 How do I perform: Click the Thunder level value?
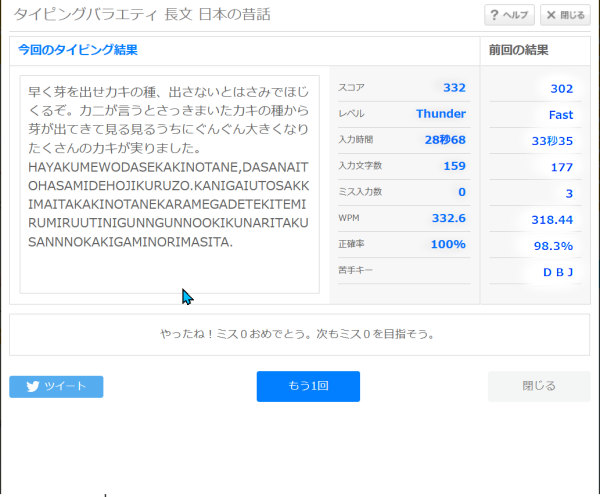441,114
